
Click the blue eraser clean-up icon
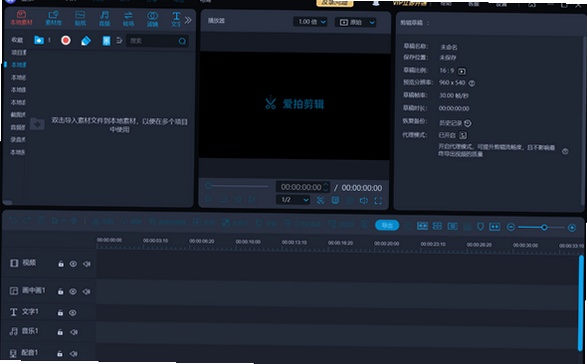pyautogui.click(x=86, y=40)
